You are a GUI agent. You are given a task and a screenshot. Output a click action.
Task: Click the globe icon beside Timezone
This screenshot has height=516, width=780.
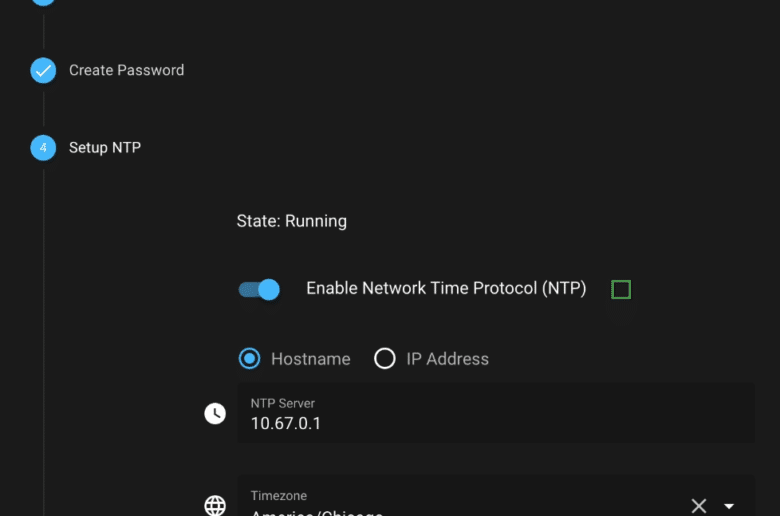point(215,506)
